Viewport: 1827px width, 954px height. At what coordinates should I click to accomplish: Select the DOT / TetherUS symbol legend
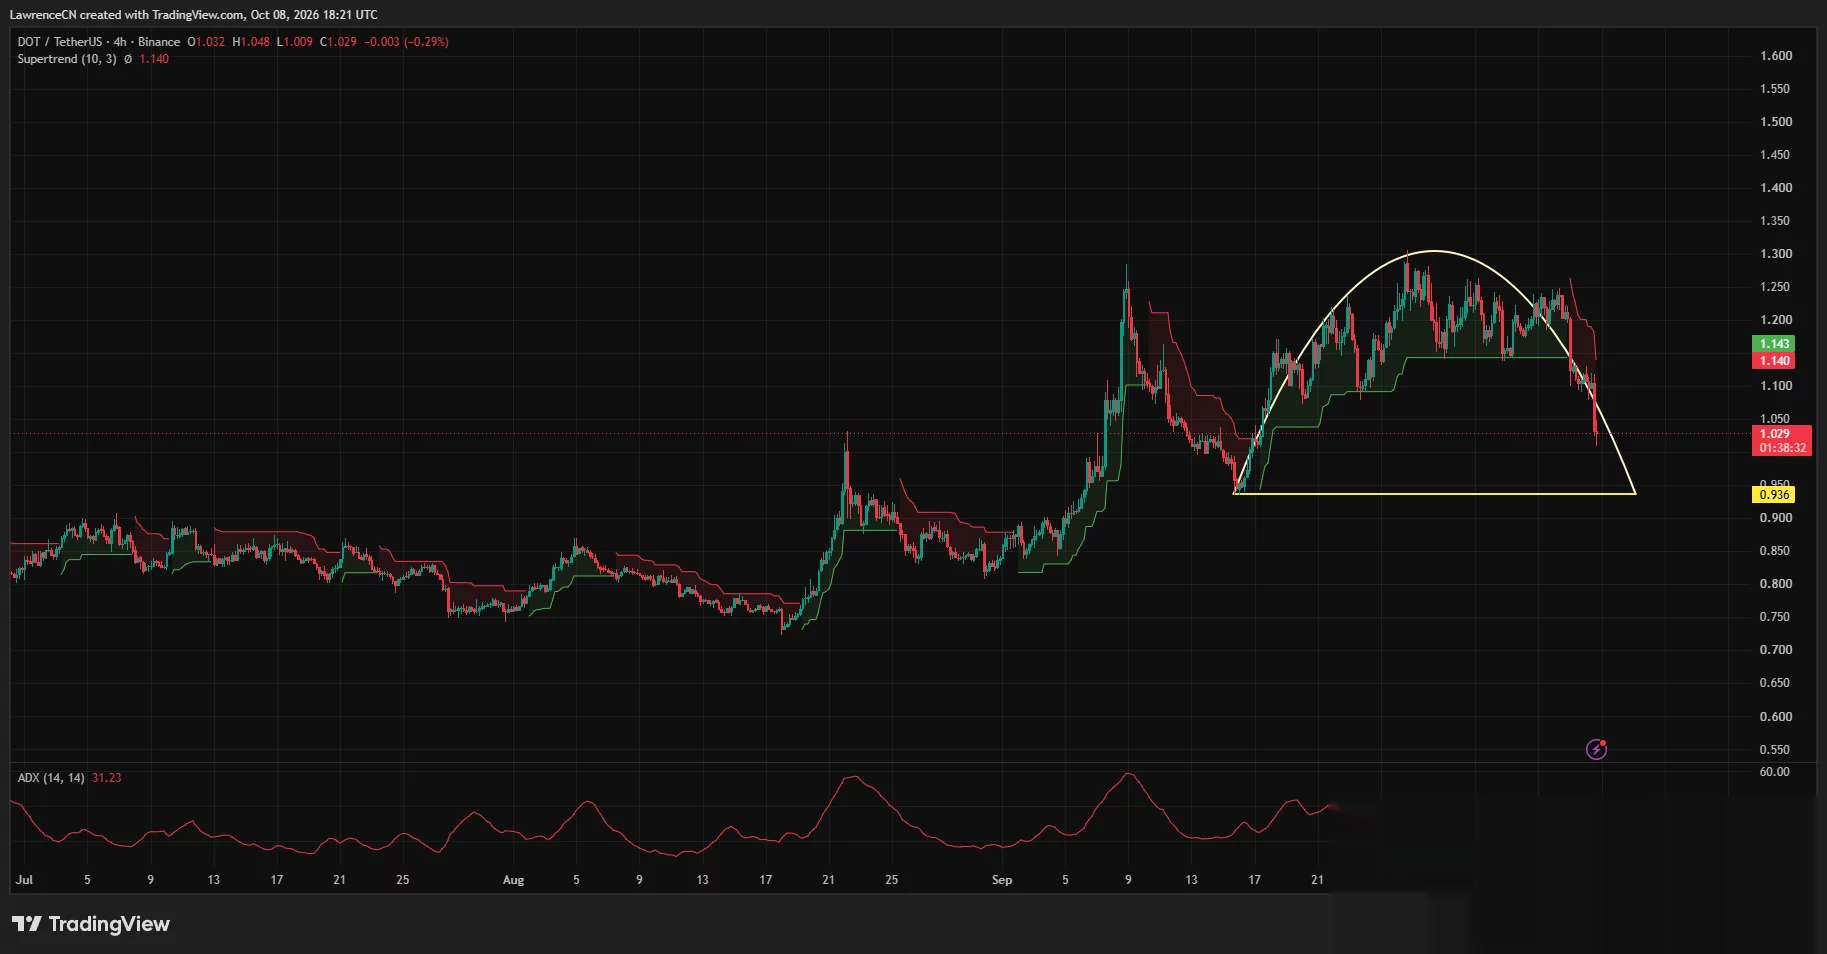(x=98, y=42)
